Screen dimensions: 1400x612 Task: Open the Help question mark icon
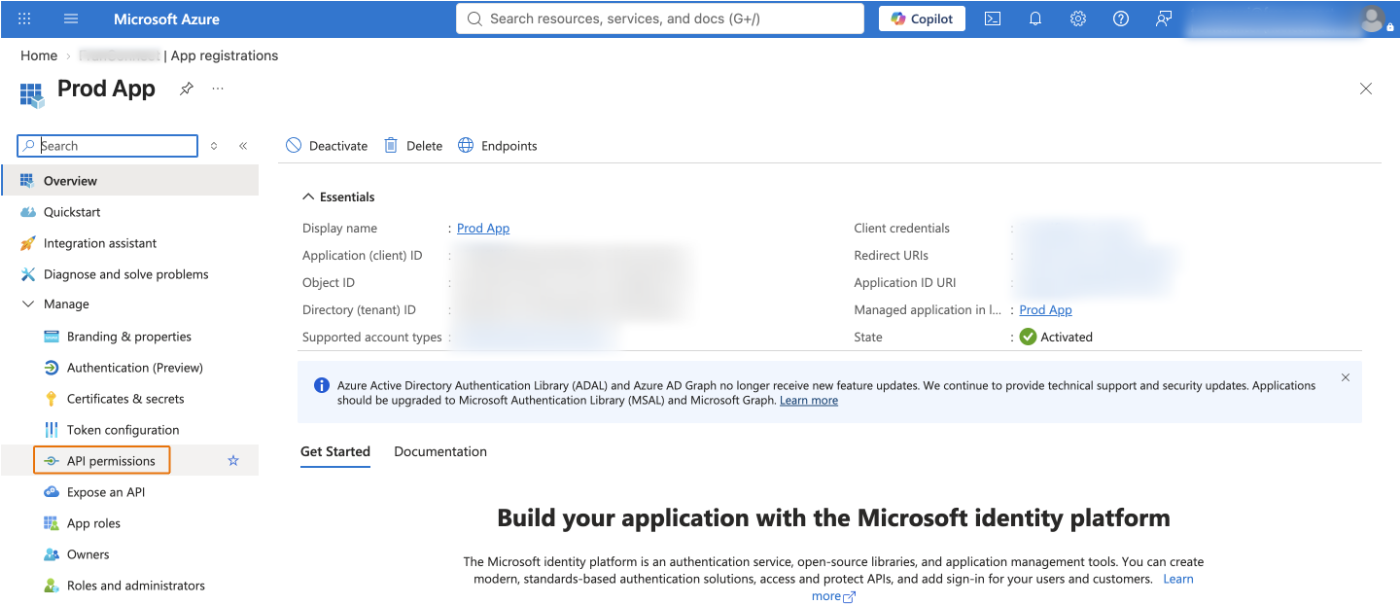click(1121, 19)
